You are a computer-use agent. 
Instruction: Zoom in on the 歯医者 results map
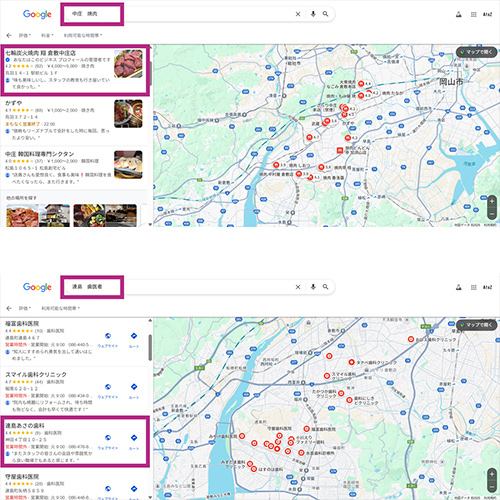492,474
